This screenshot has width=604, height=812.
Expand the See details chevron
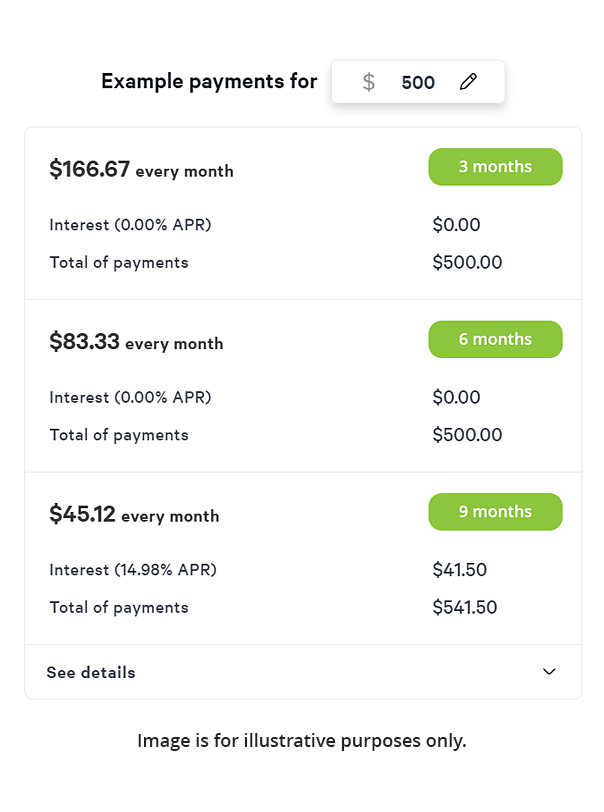click(x=549, y=672)
